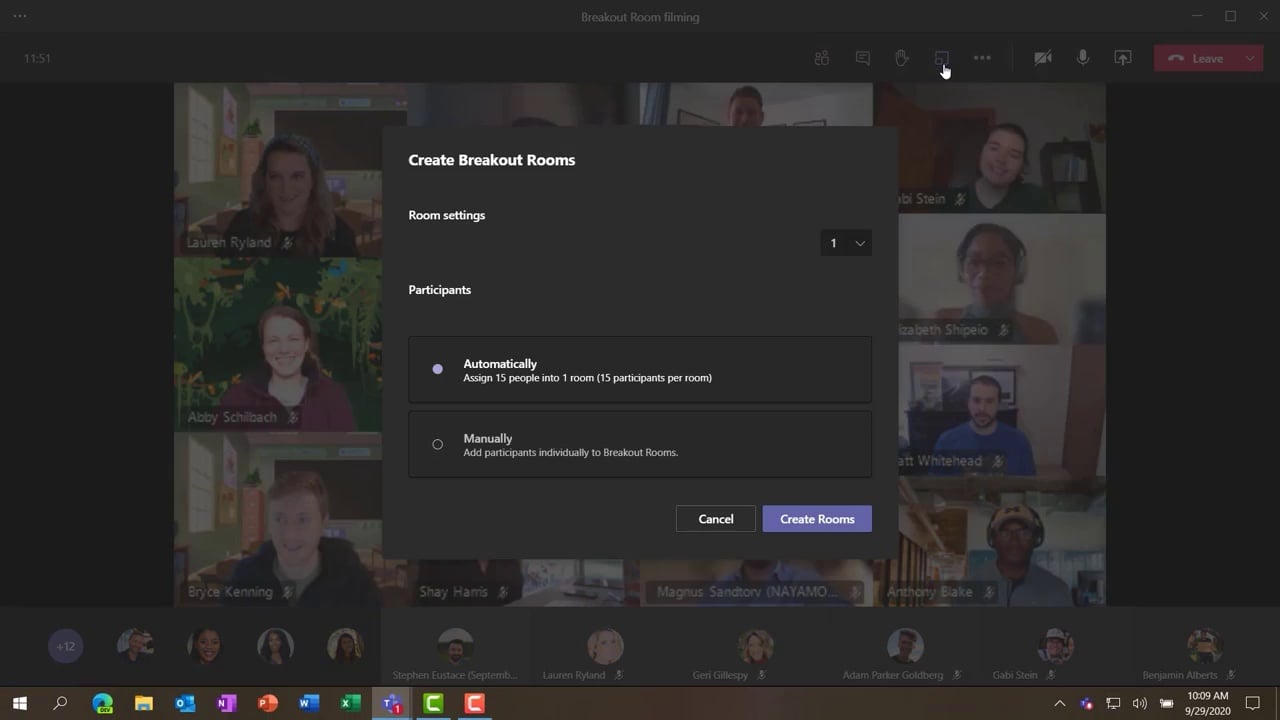
Task: Click the +12 participants overflow avatar
Action: click(66, 646)
